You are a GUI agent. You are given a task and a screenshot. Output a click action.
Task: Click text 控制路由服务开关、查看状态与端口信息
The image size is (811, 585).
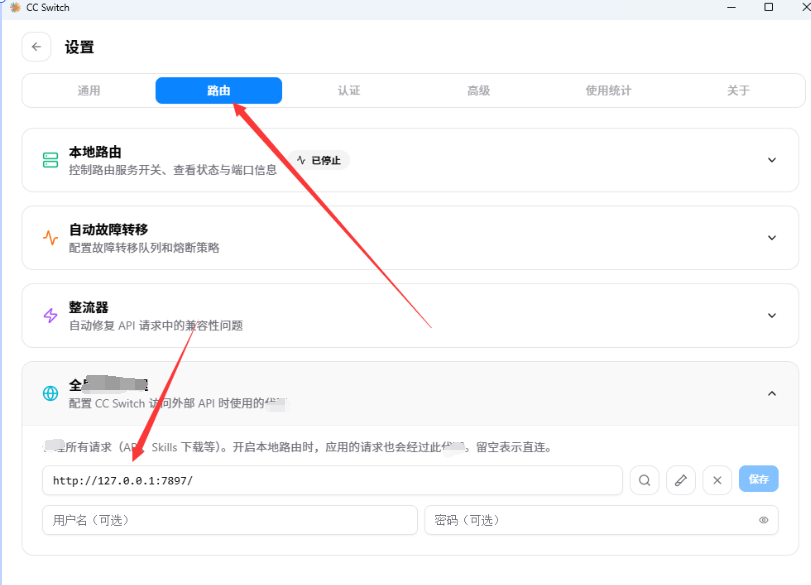(173, 170)
